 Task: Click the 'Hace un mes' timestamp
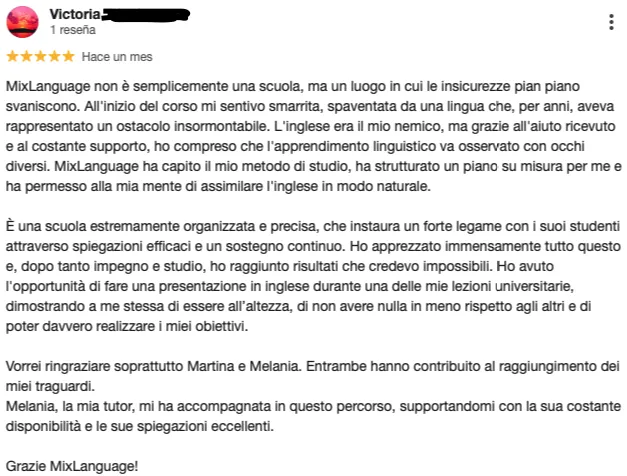click(x=117, y=57)
